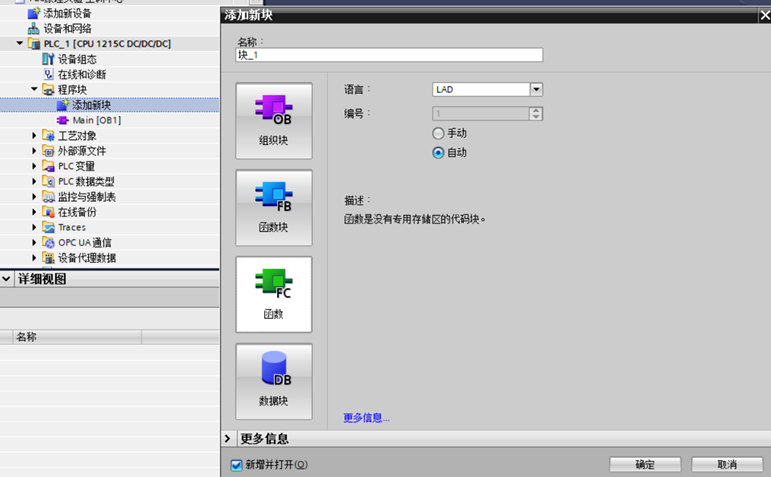Select the 在线和诊断 tree entry text
The image size is (771, 477).
(82, 74)
